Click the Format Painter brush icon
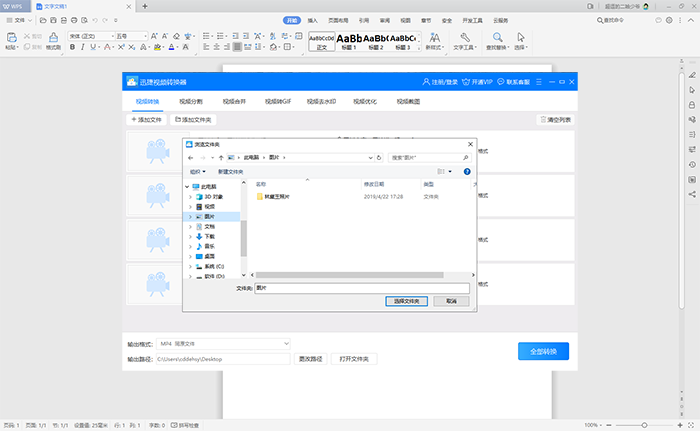The height and width of the screenshot is (431, 700). [x=53, y=37]
